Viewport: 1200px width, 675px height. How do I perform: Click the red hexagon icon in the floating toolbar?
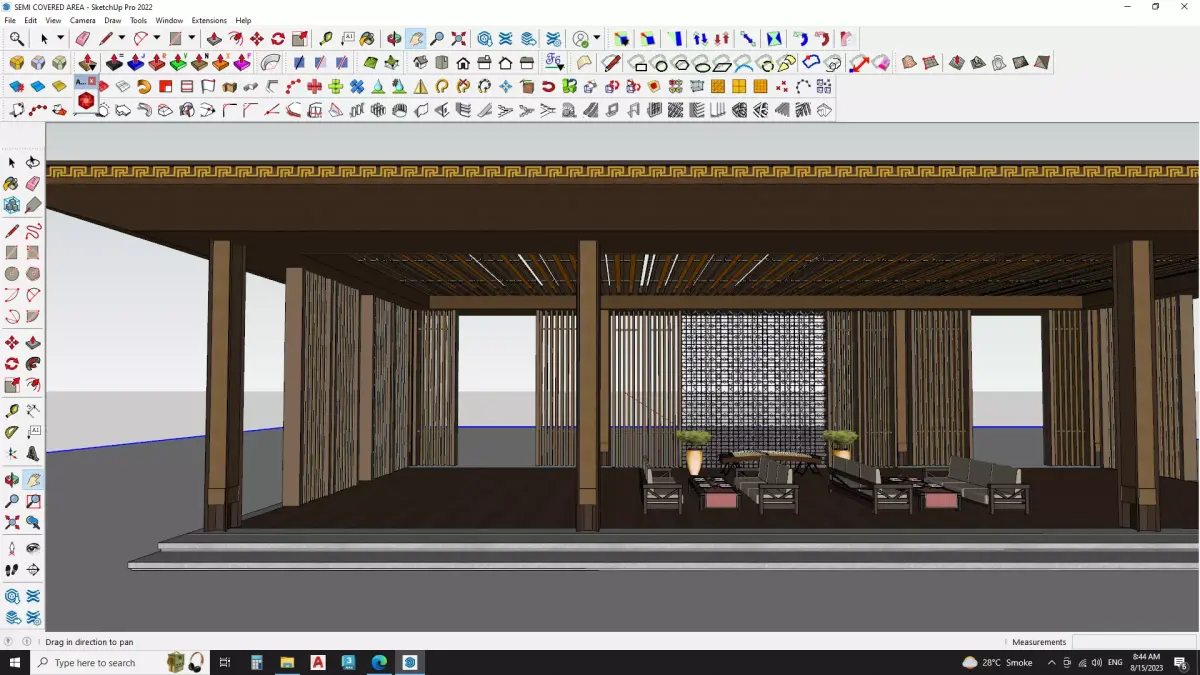coord(86,100)
